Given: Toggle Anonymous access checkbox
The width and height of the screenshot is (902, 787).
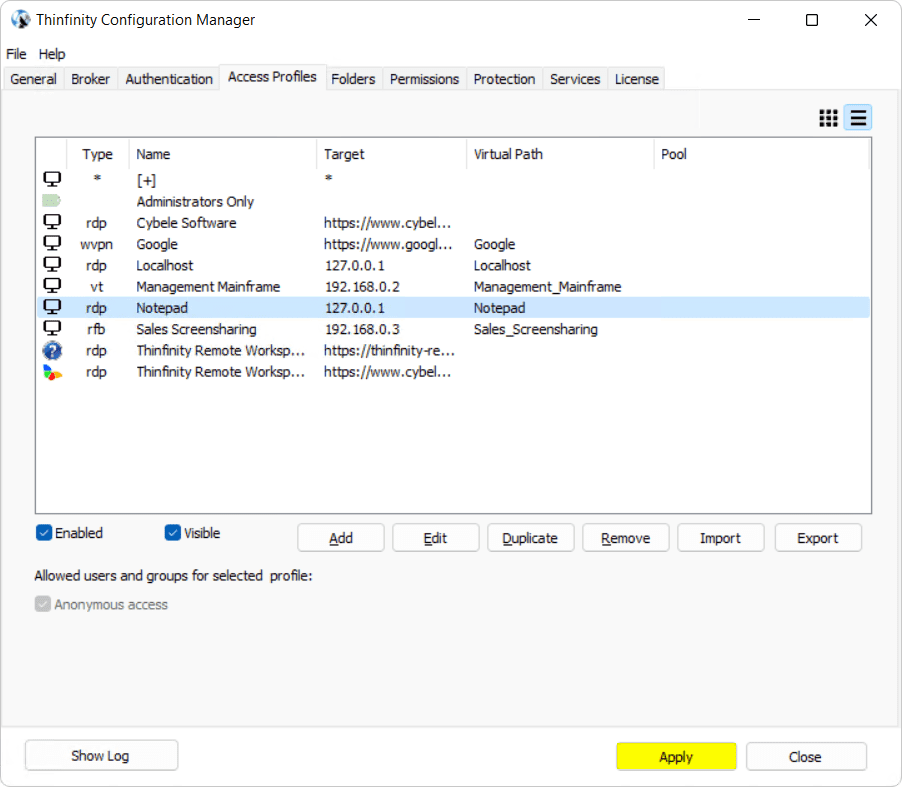Looking at the screenshot, I should point(43,604).
